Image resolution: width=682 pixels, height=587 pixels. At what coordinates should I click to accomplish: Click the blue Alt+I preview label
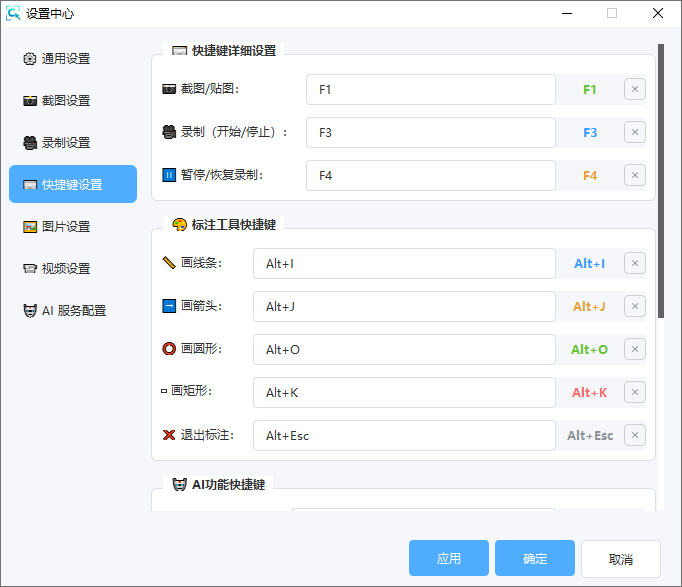tap(589, 263)
